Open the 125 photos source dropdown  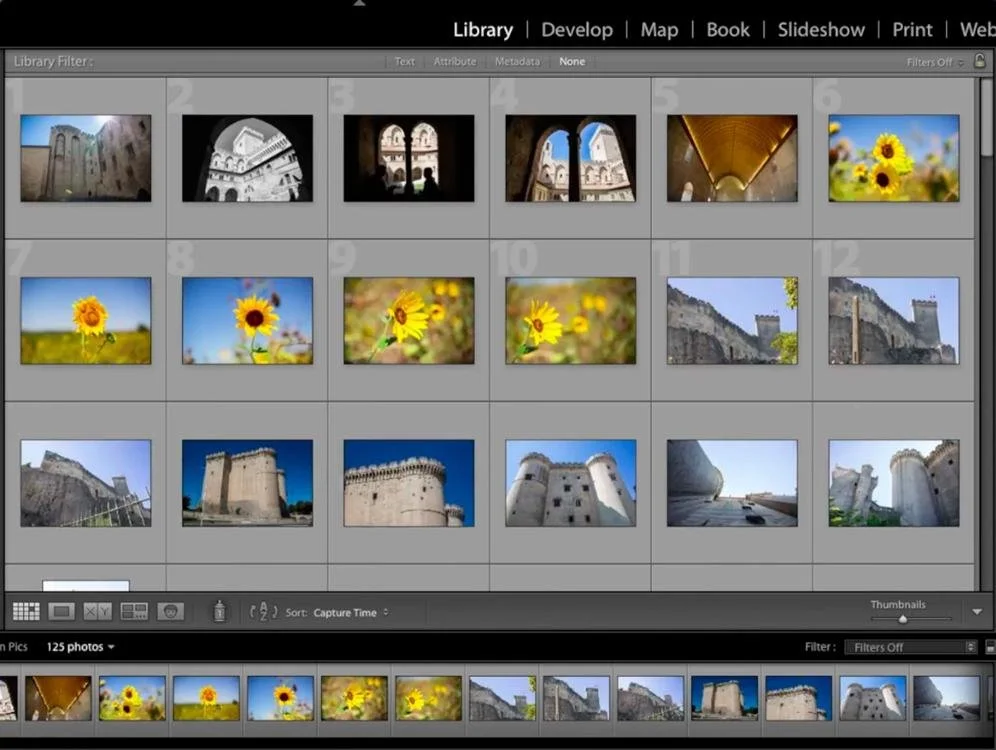click(81, 646)
